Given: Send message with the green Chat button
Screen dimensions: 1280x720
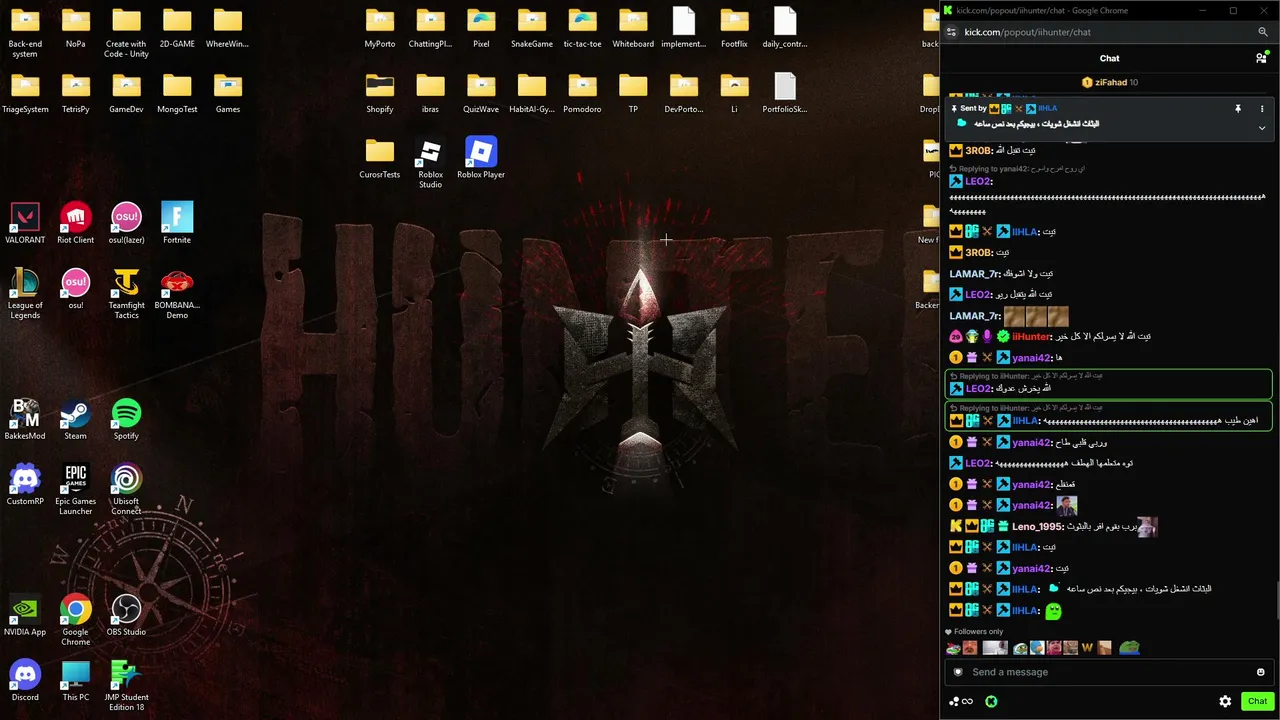Looking at the screenshot, I should tap(1257, 701).
